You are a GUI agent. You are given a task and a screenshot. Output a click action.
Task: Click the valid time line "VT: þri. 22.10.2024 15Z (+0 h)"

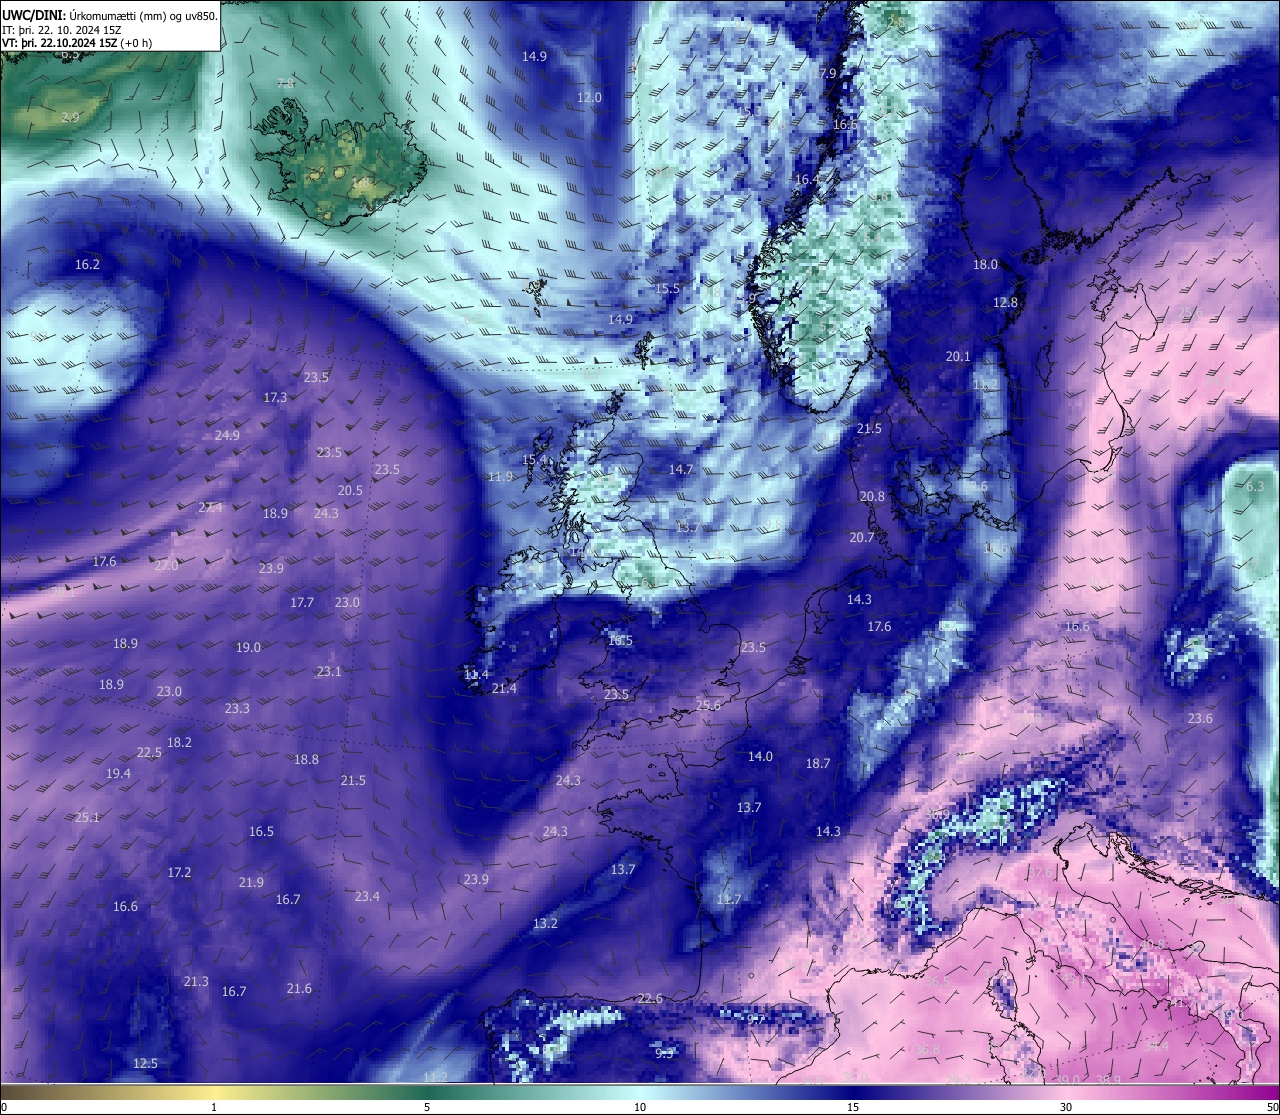point(77,43)
